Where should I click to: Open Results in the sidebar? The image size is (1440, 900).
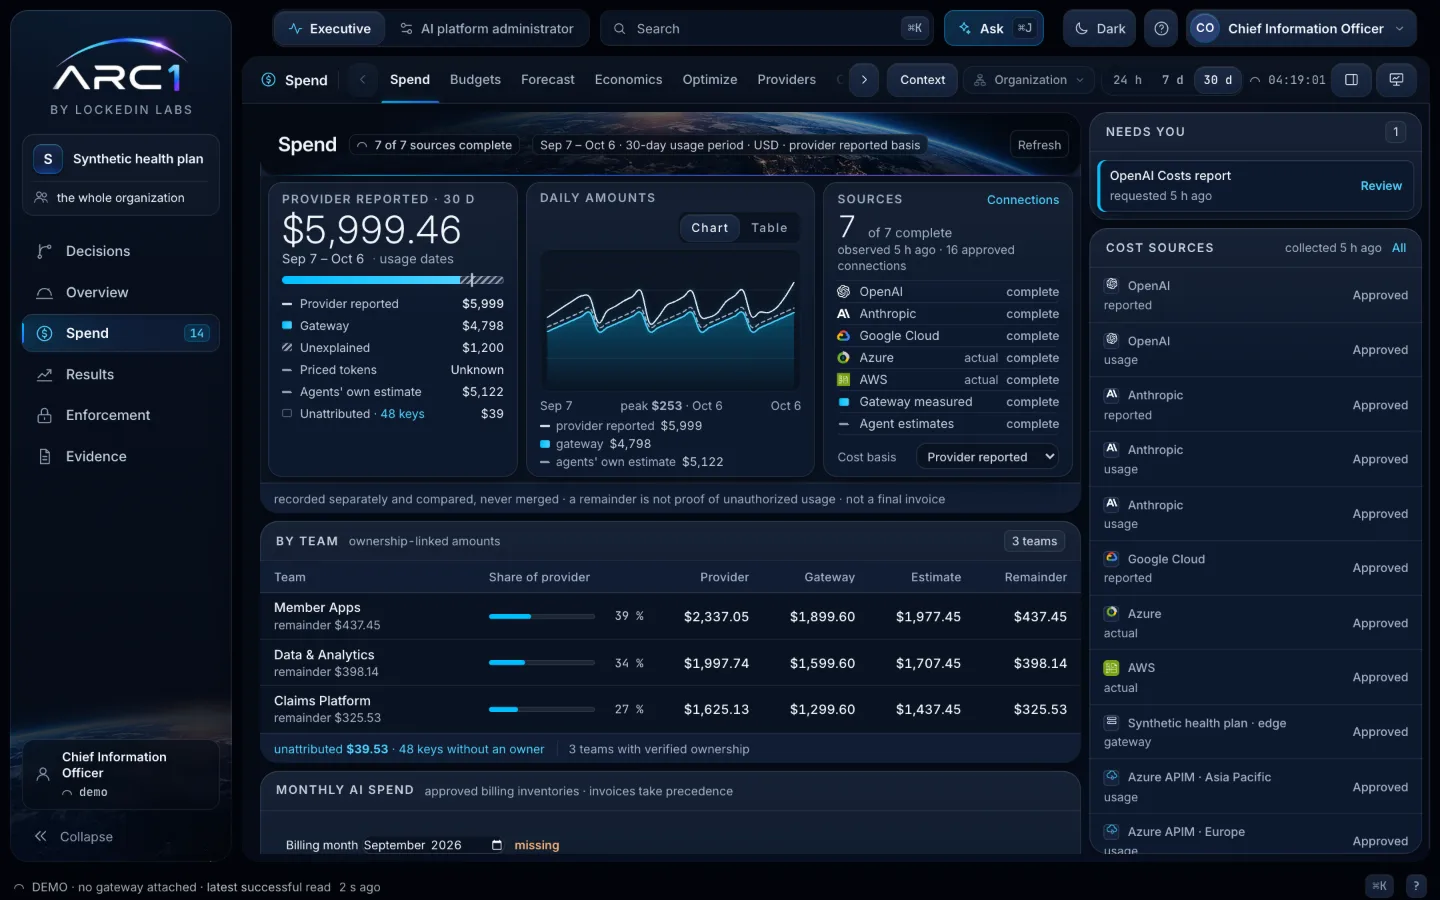[x=120, y=374]
